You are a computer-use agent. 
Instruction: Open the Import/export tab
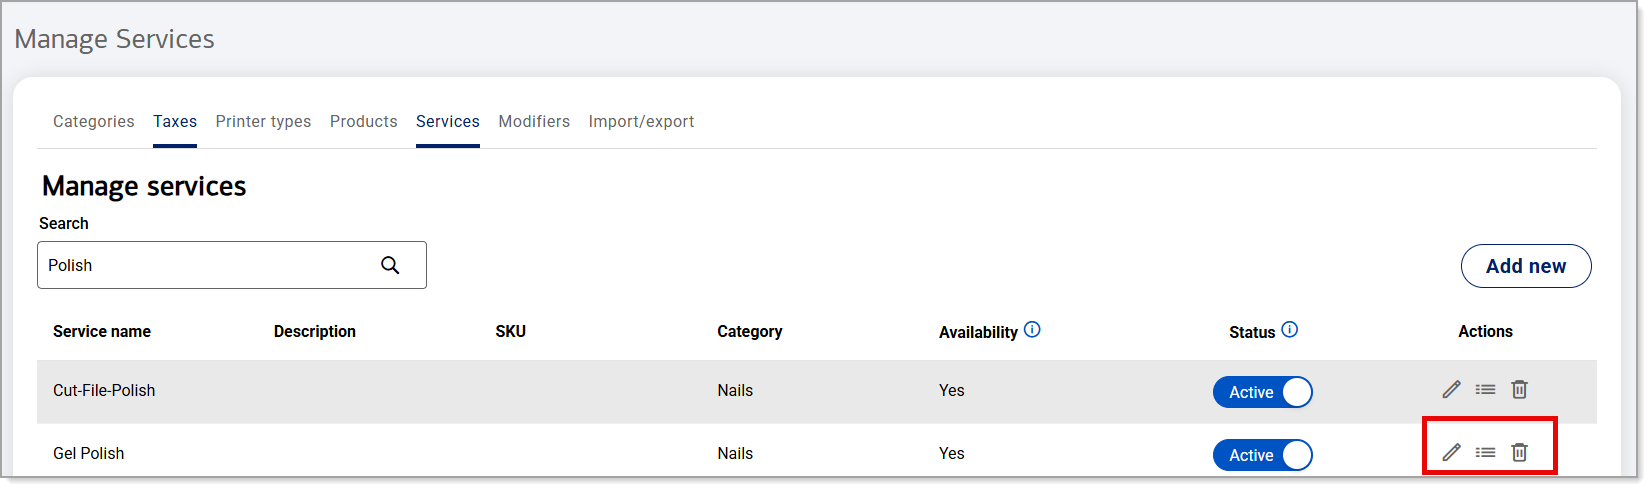click(x=641, y=121)
